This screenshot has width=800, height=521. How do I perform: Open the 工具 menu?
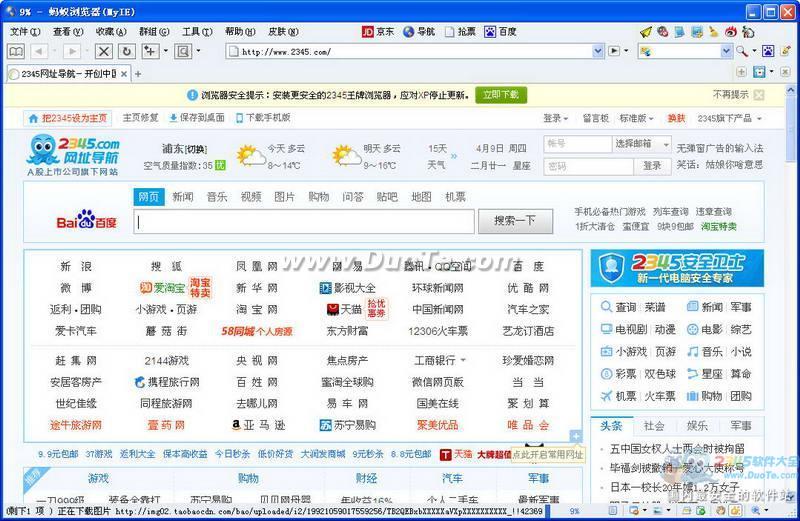point(197,32)
